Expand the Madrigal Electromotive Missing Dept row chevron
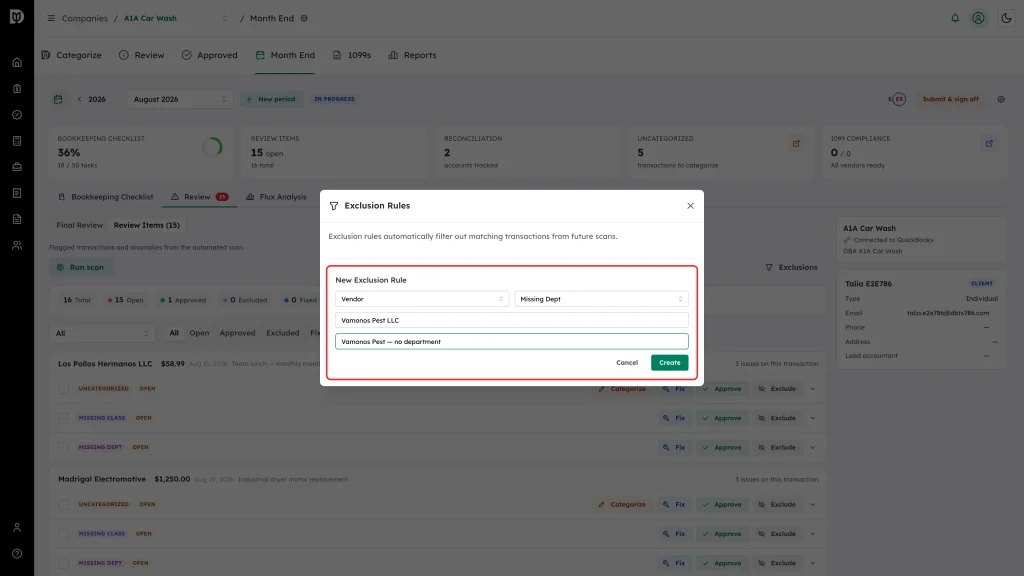1024x576 pixels. [812, 563]
